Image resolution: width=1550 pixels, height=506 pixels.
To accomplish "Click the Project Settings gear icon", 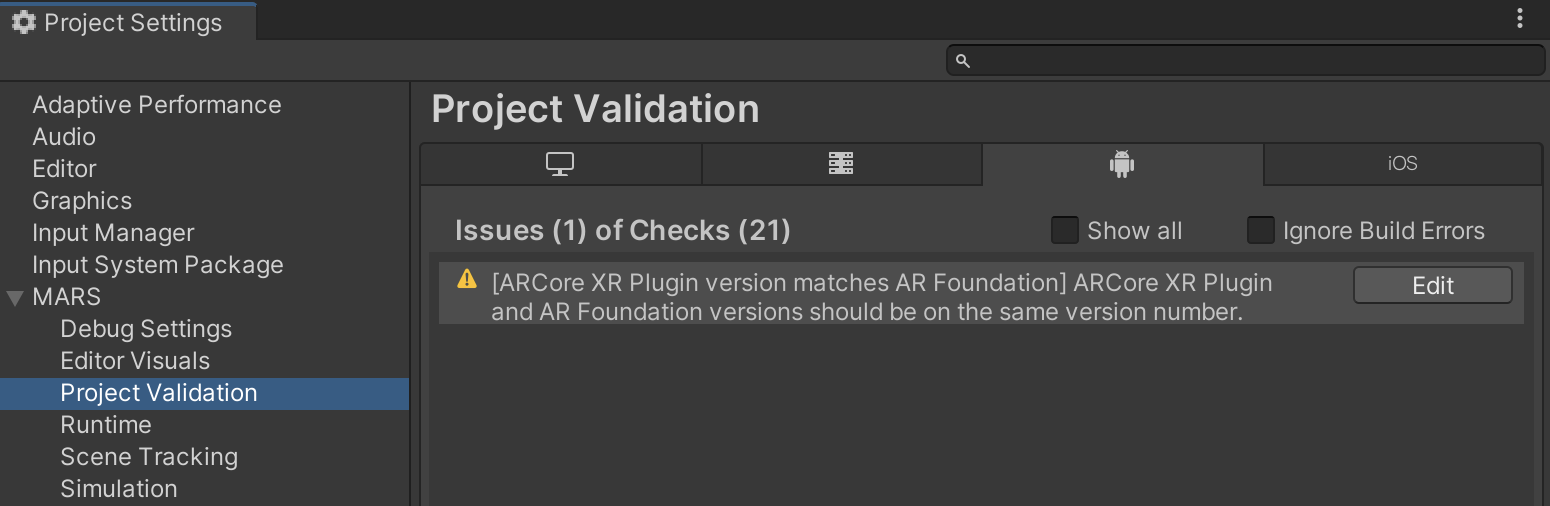I will click(x=24, y=22).
